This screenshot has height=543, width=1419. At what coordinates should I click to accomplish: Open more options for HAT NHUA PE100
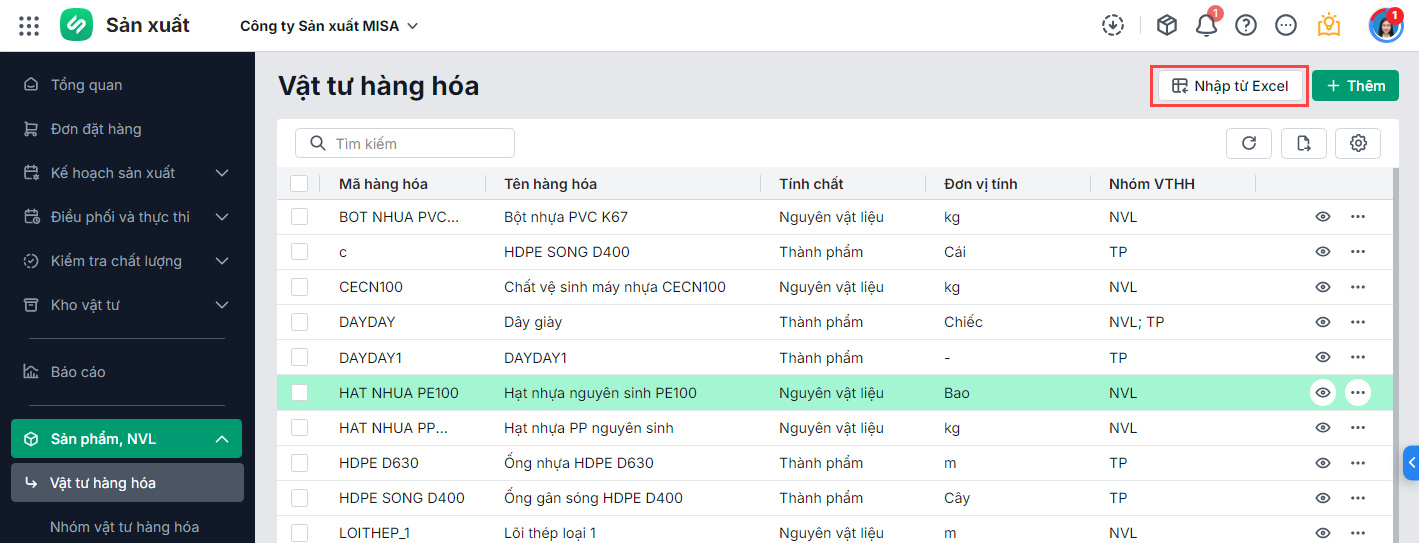coord(1358,393)
